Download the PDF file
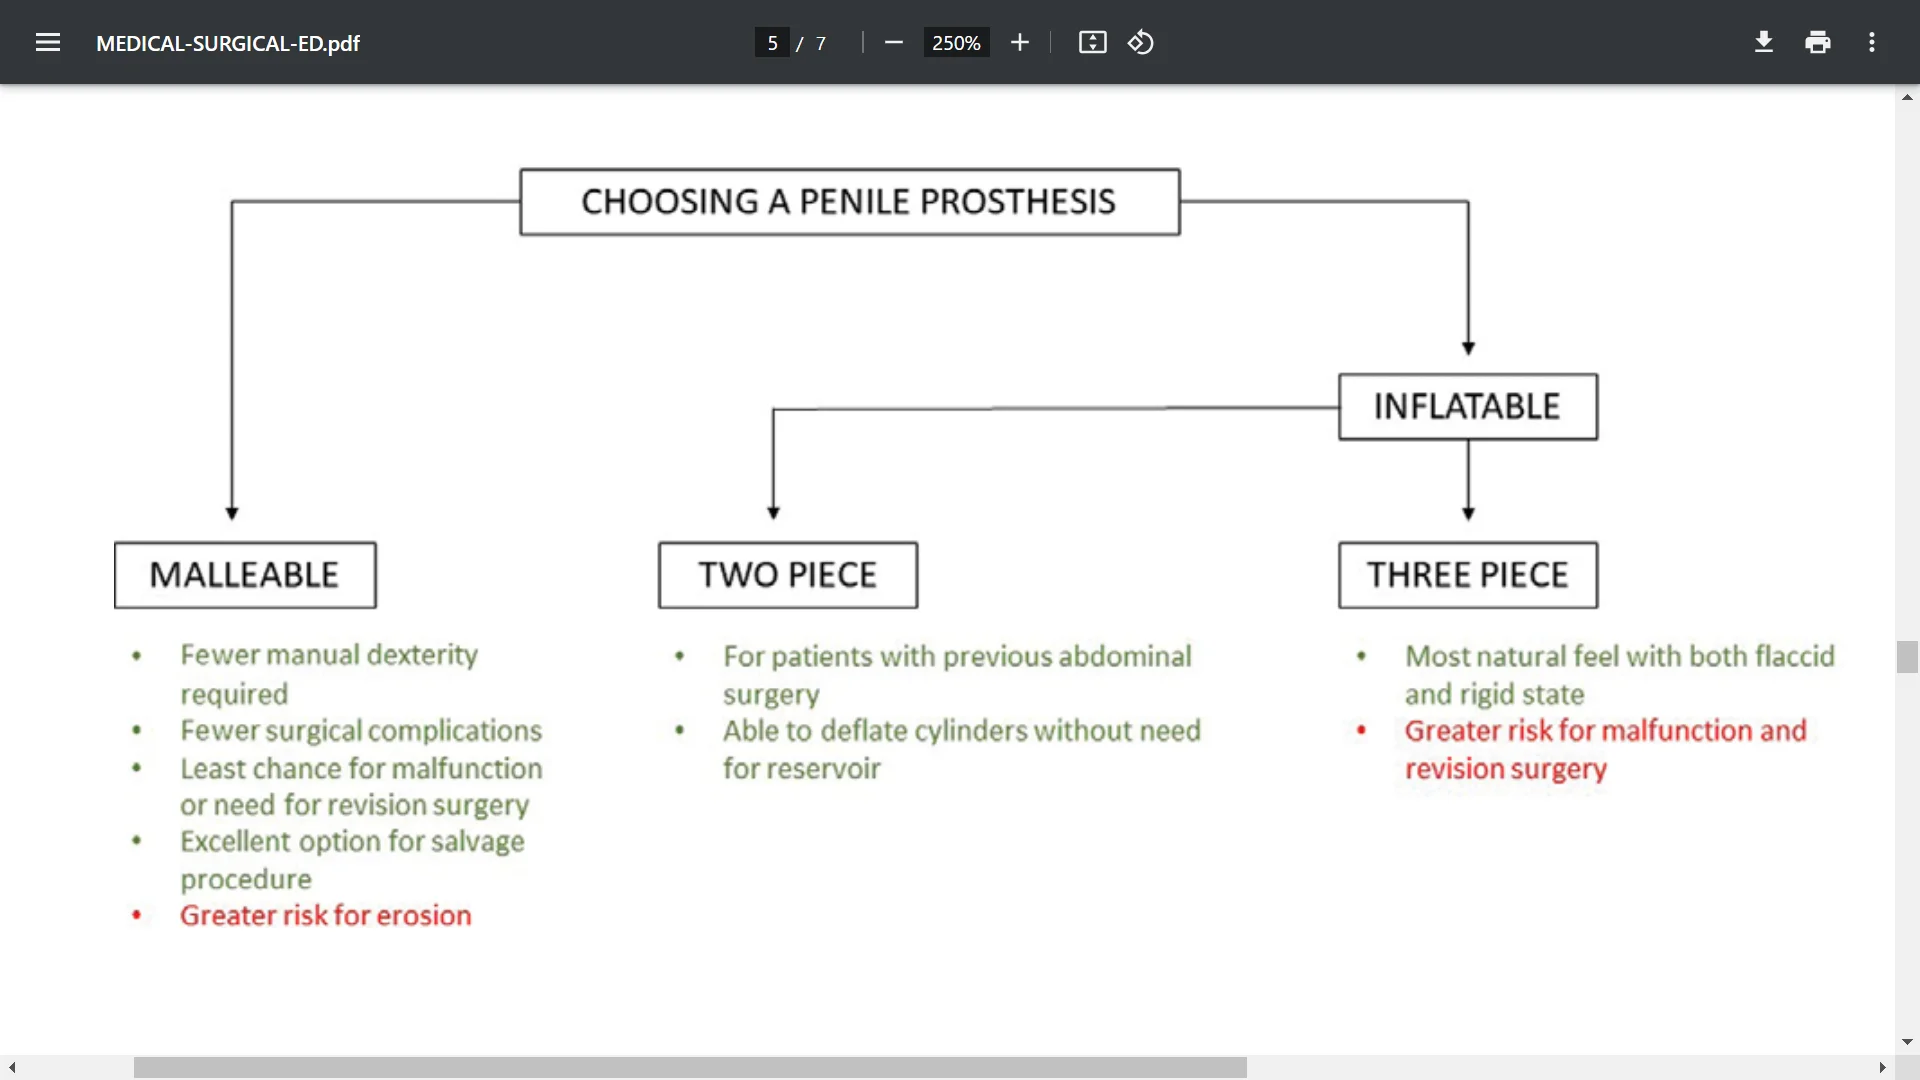Viewport: 1920px width, 1080px height. [1764, 42]
